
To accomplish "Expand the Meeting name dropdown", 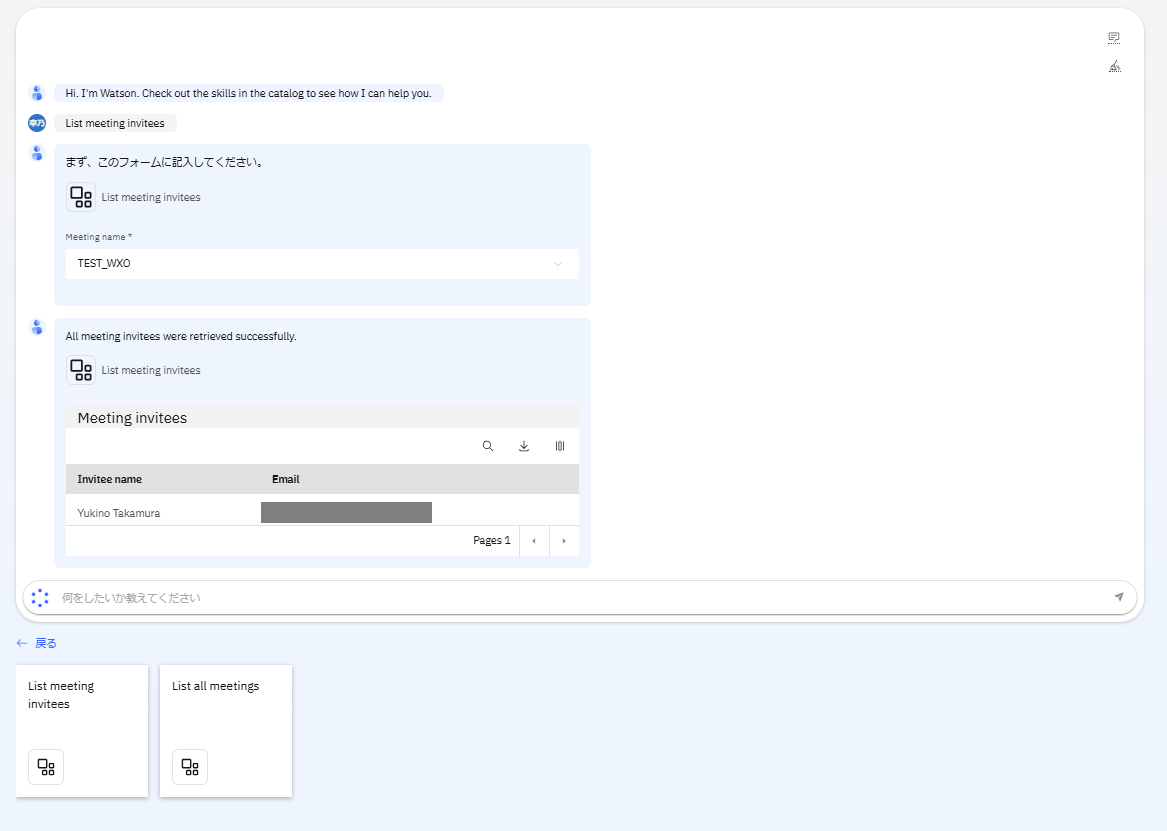I will pos(558,264).
